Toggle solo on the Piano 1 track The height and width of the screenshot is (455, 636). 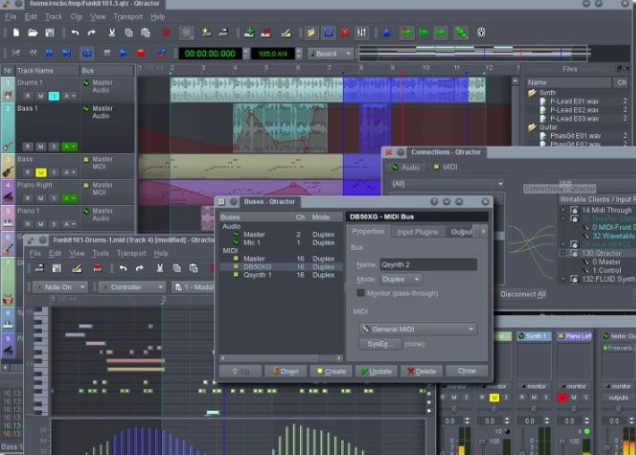54,224
